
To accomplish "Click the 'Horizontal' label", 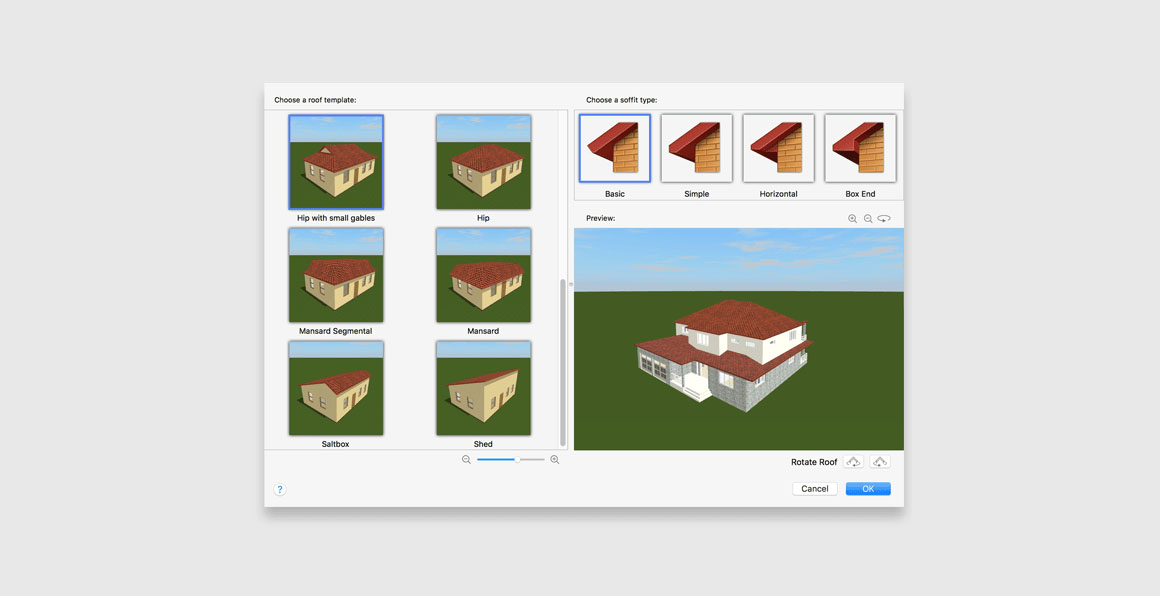I will [x=778, y=194].
